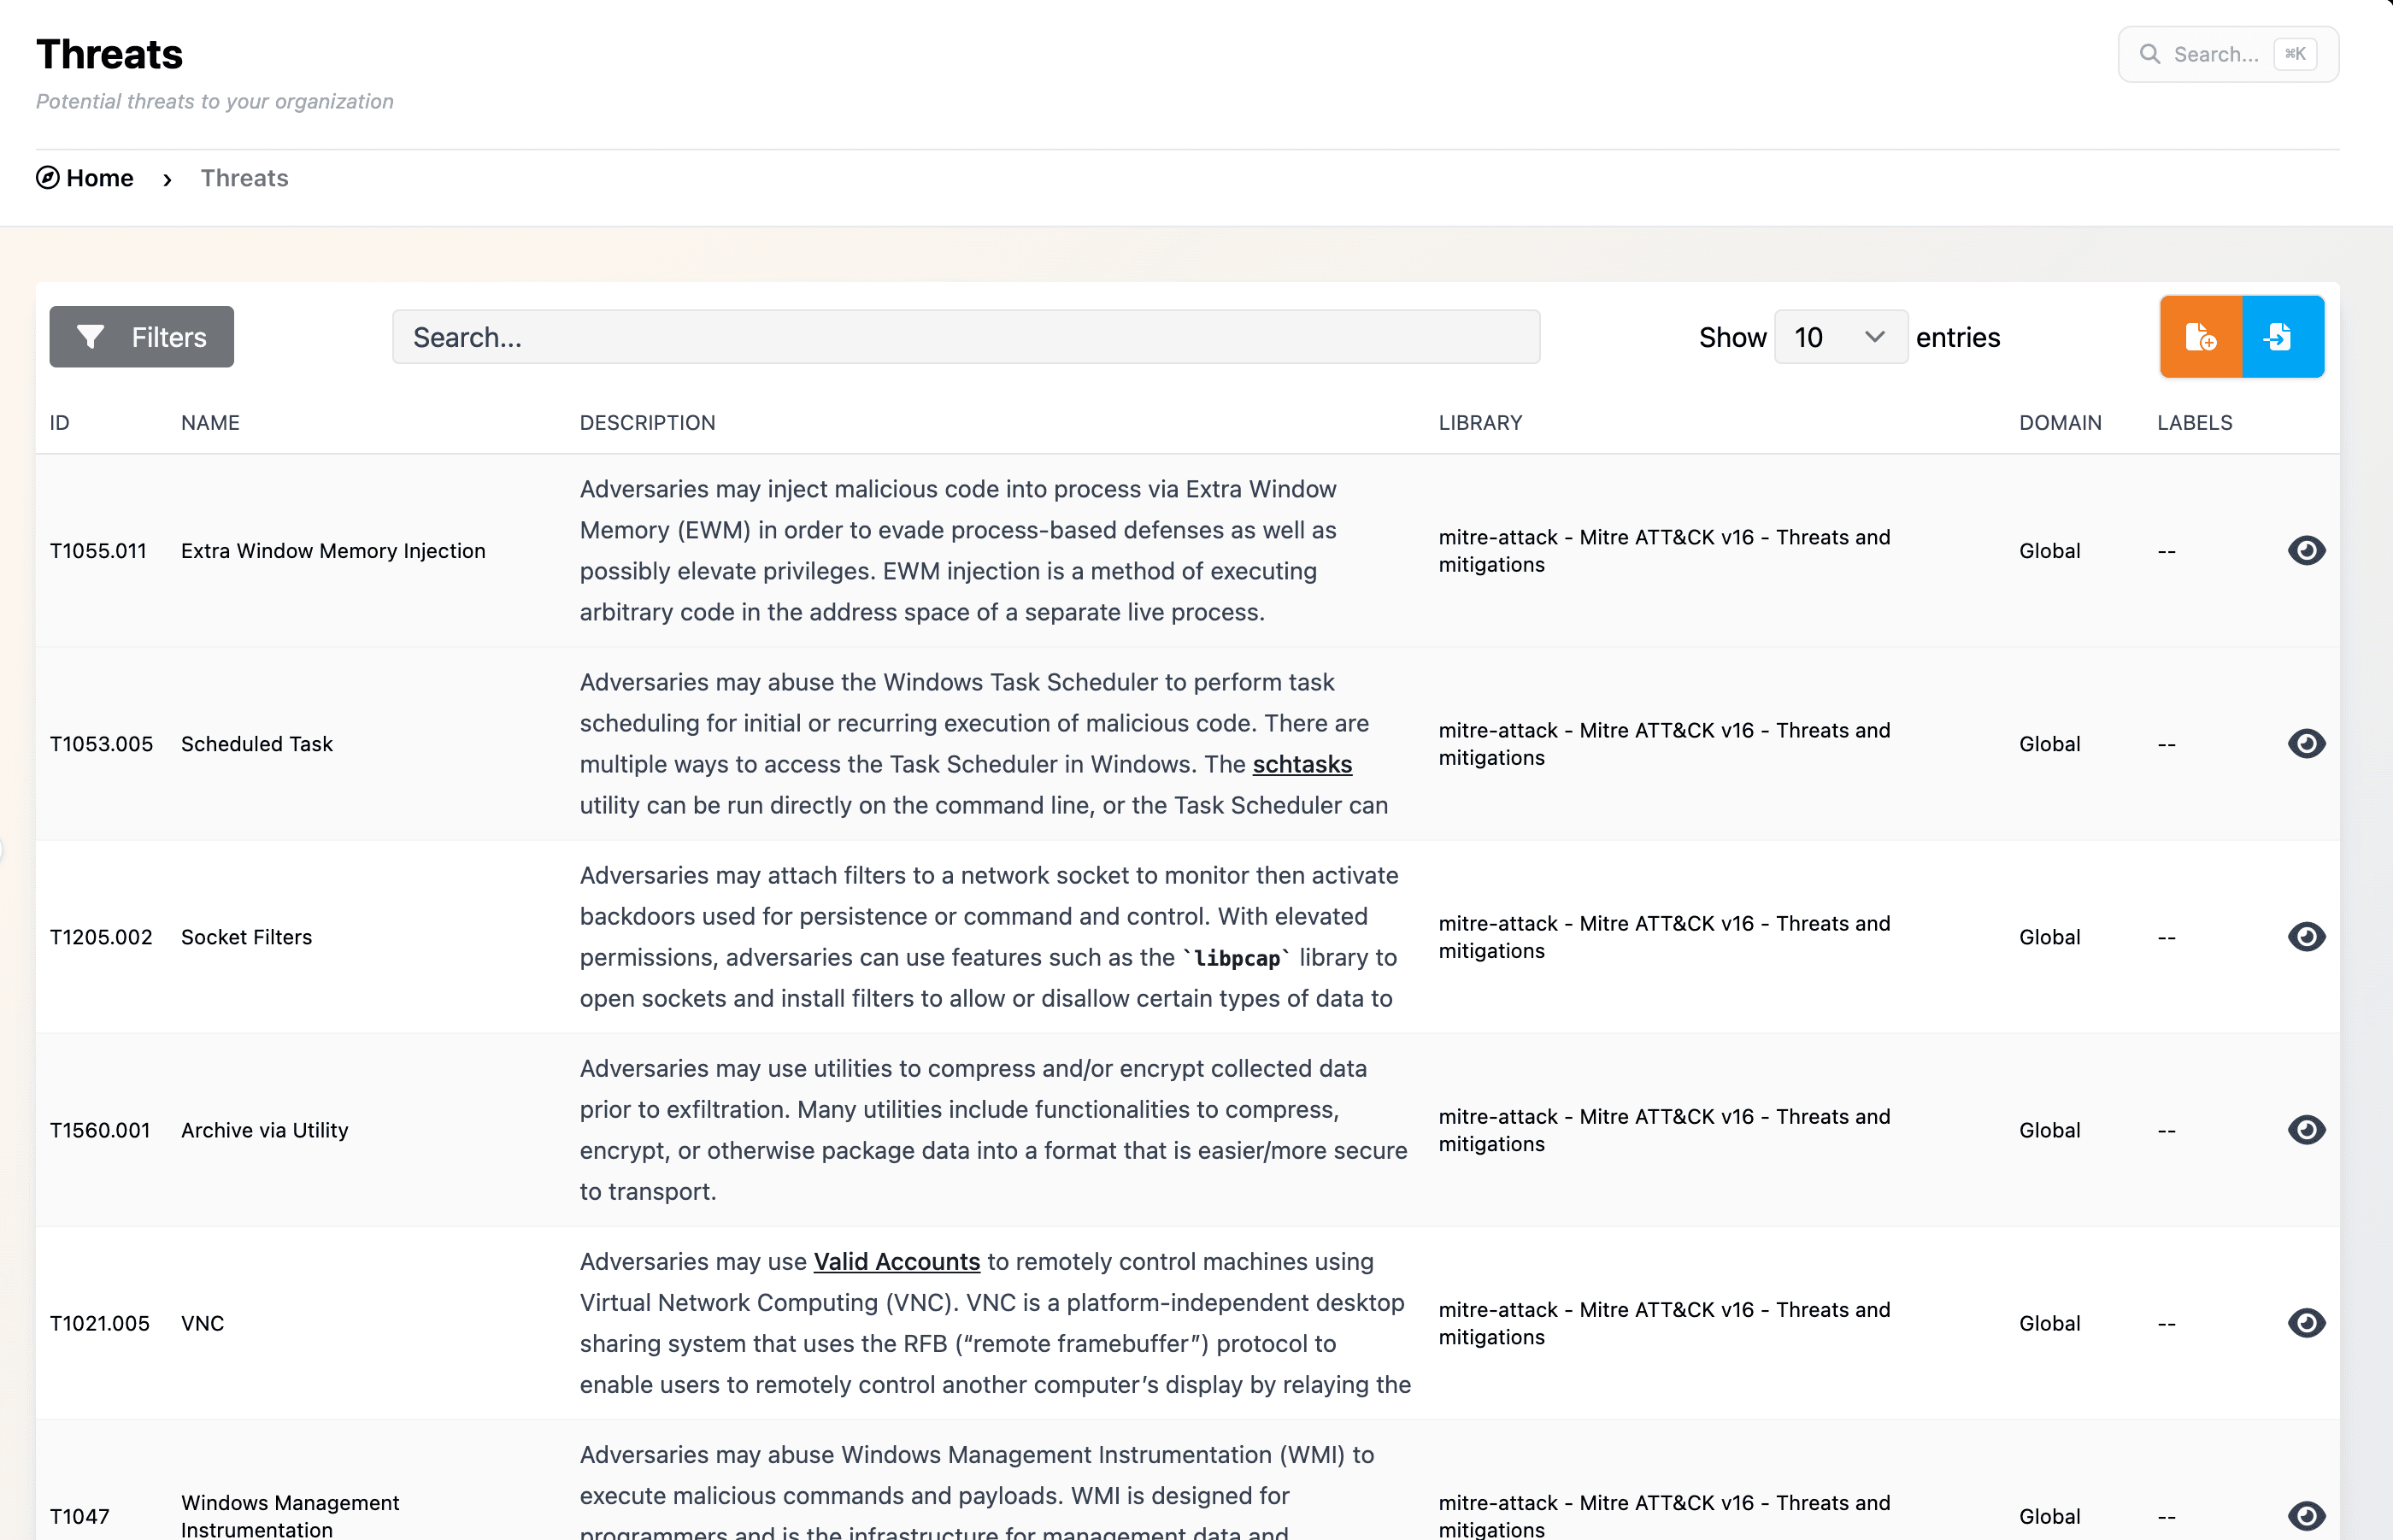
Task: Click the funnel Filters button
Action: (x=142, y=337)
